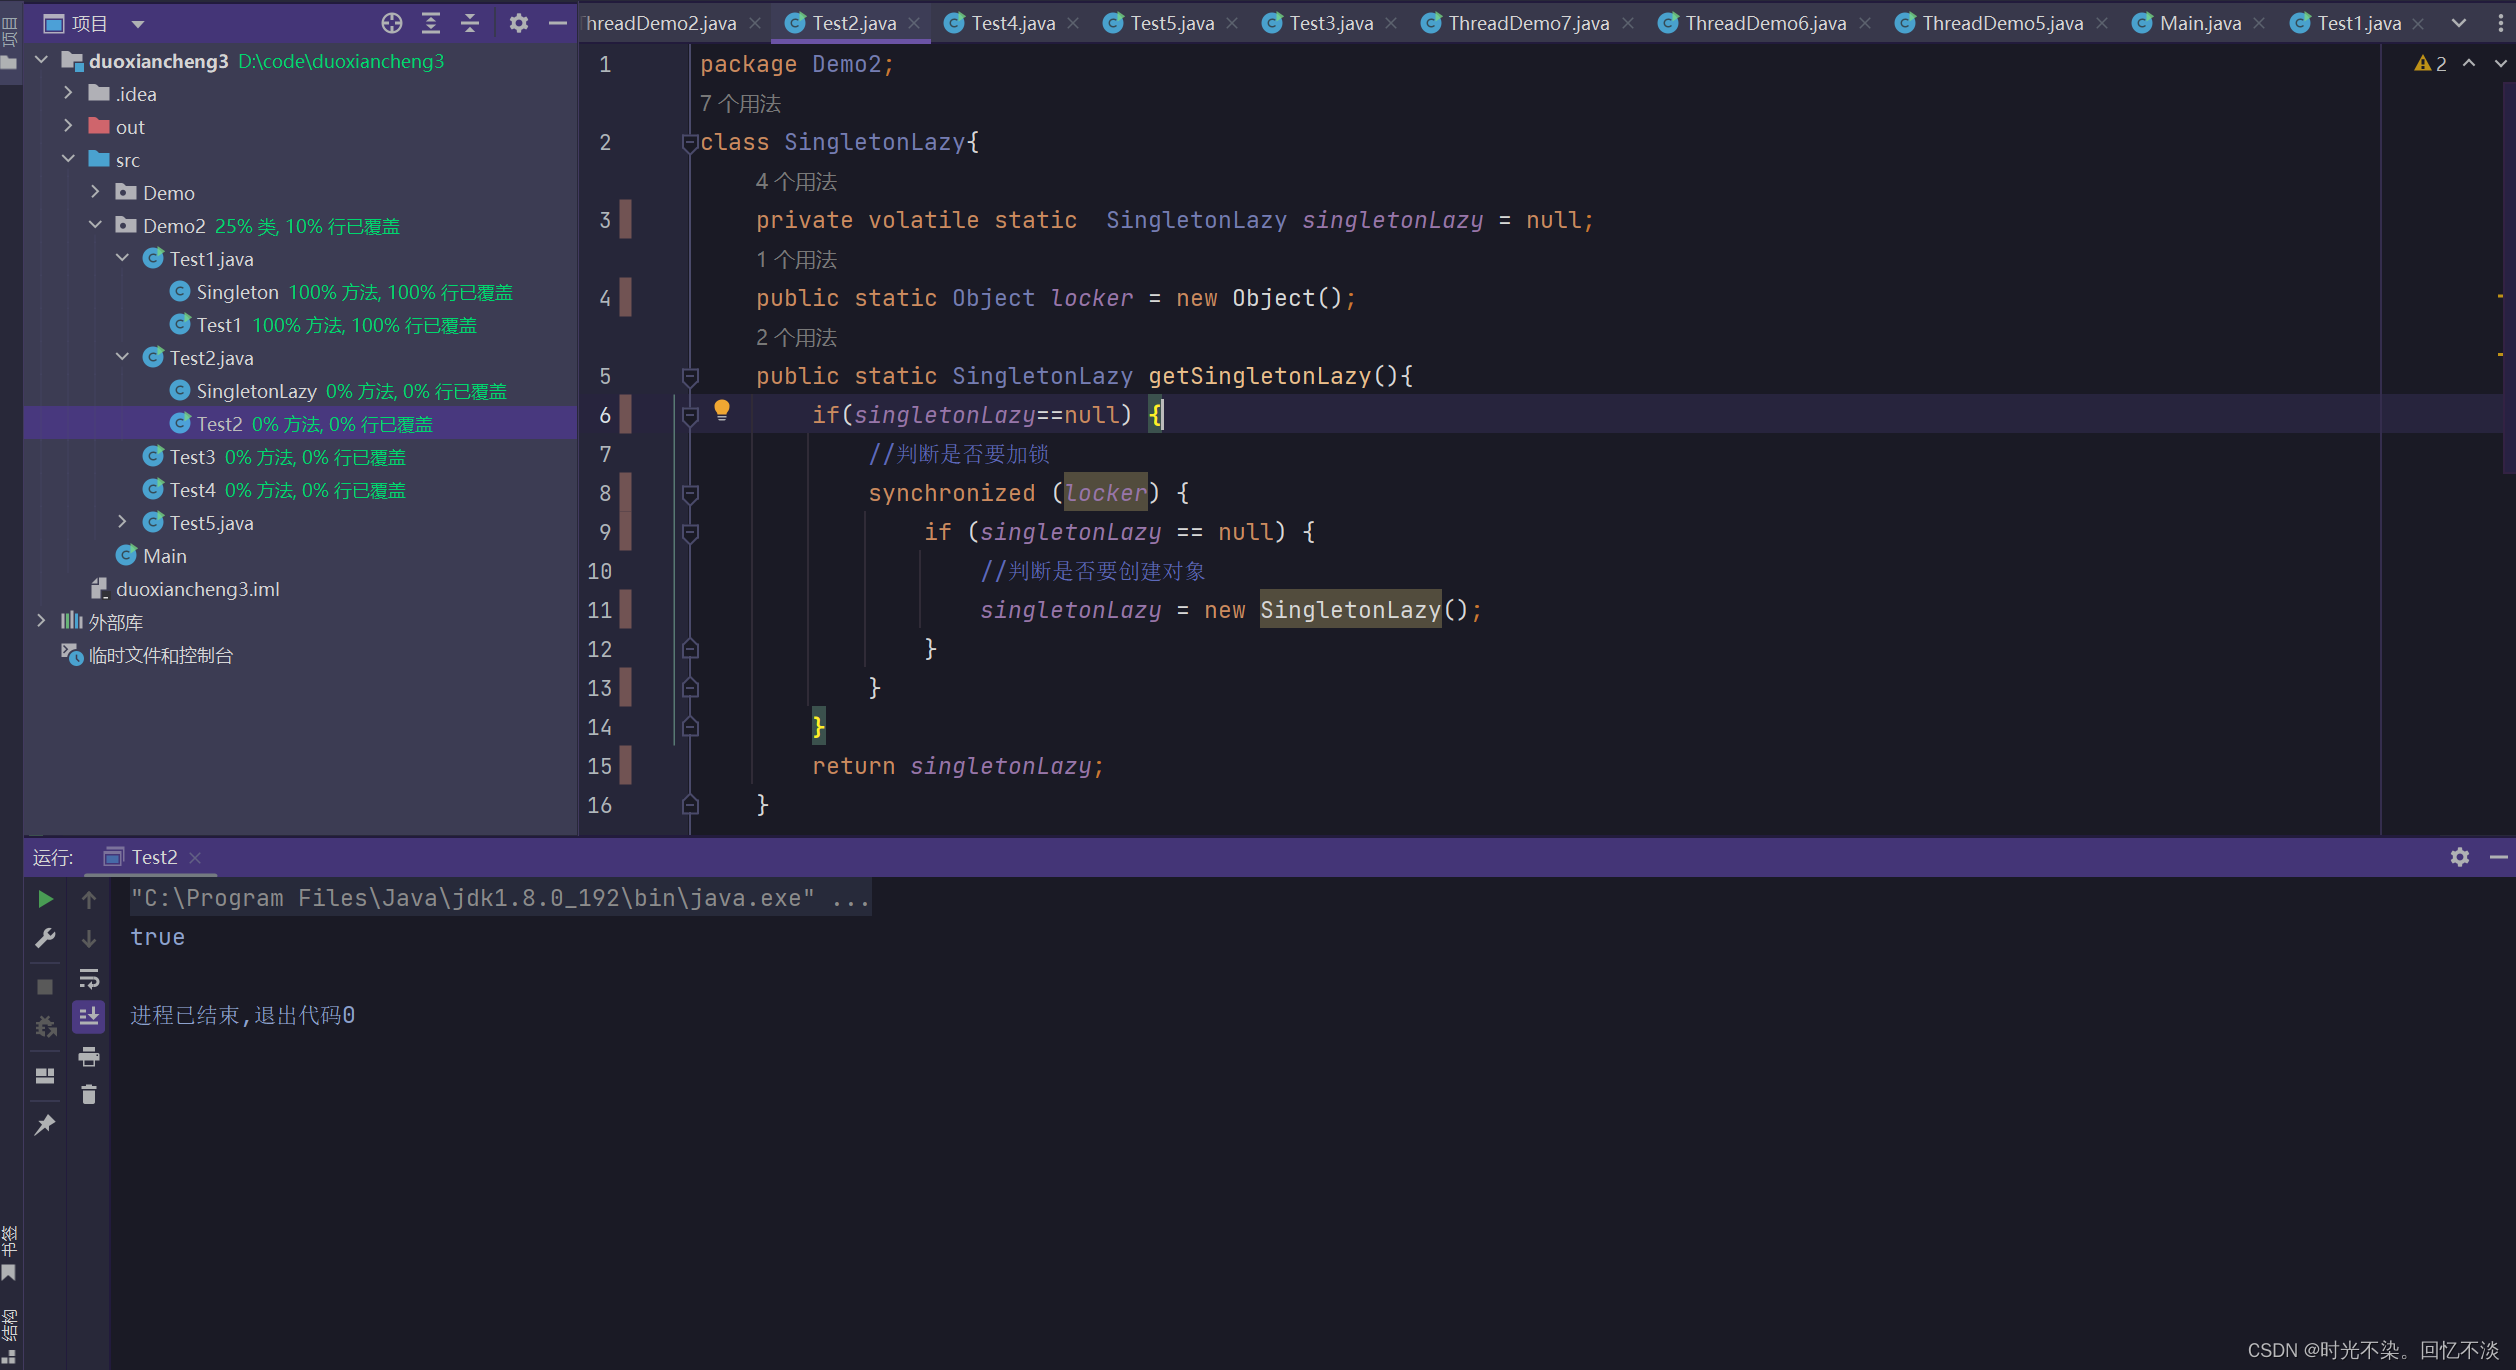Click the print console output icon

[x=89, y=1056]
